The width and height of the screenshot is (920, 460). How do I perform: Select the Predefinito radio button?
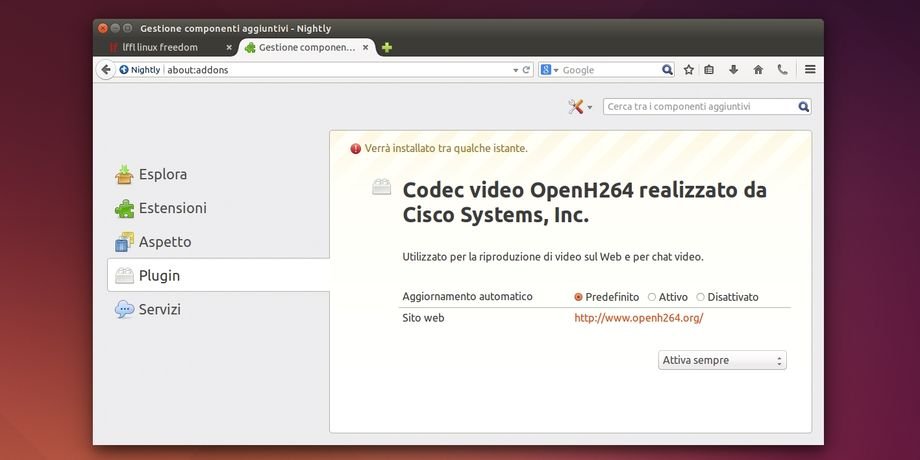579,297
